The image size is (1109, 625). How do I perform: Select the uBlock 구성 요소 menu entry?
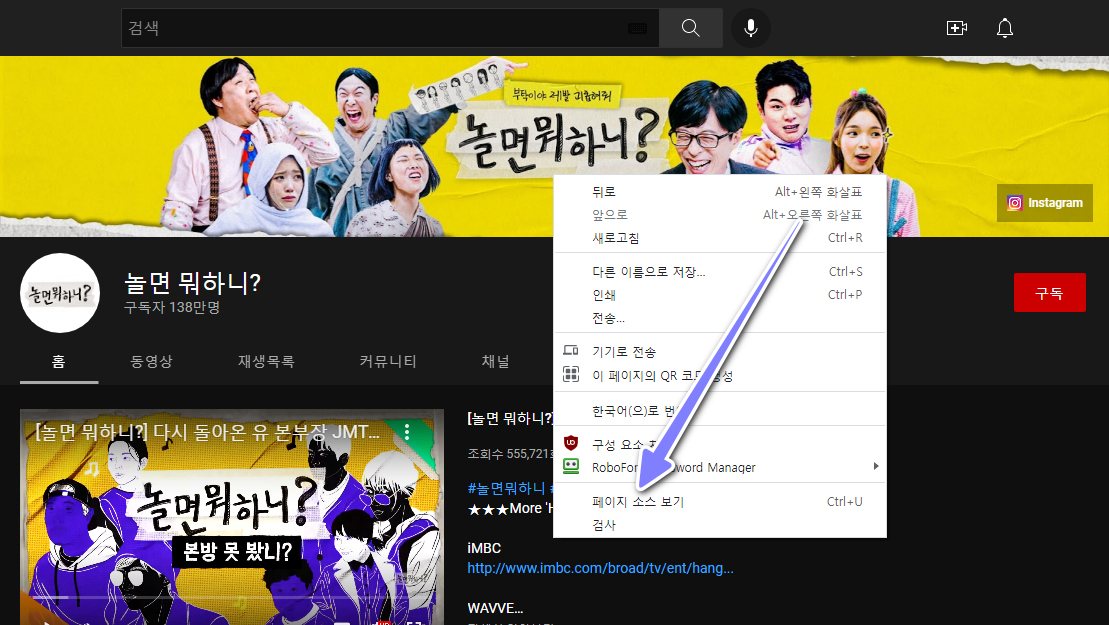[x=719, y=444]
